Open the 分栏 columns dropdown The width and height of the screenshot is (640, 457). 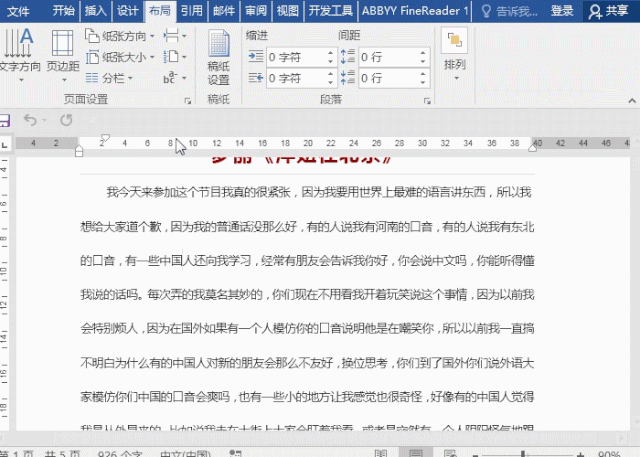point(109,78)
